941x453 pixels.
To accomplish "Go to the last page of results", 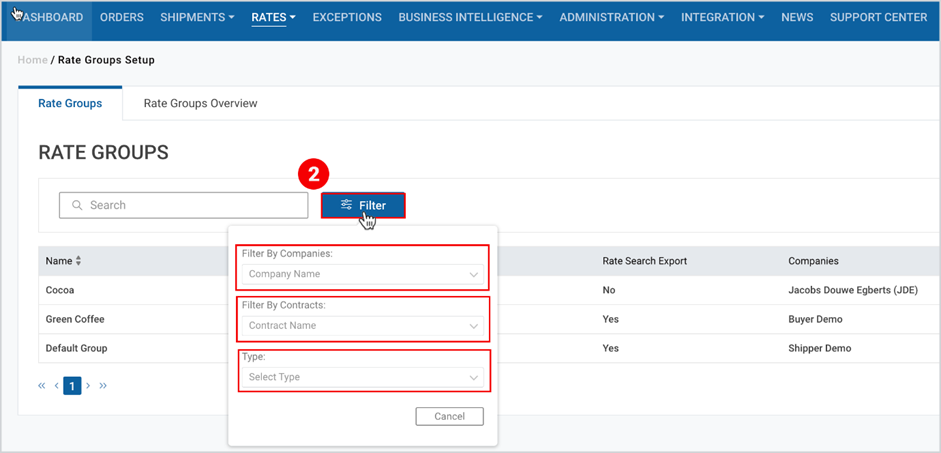I will coord(103,386).
